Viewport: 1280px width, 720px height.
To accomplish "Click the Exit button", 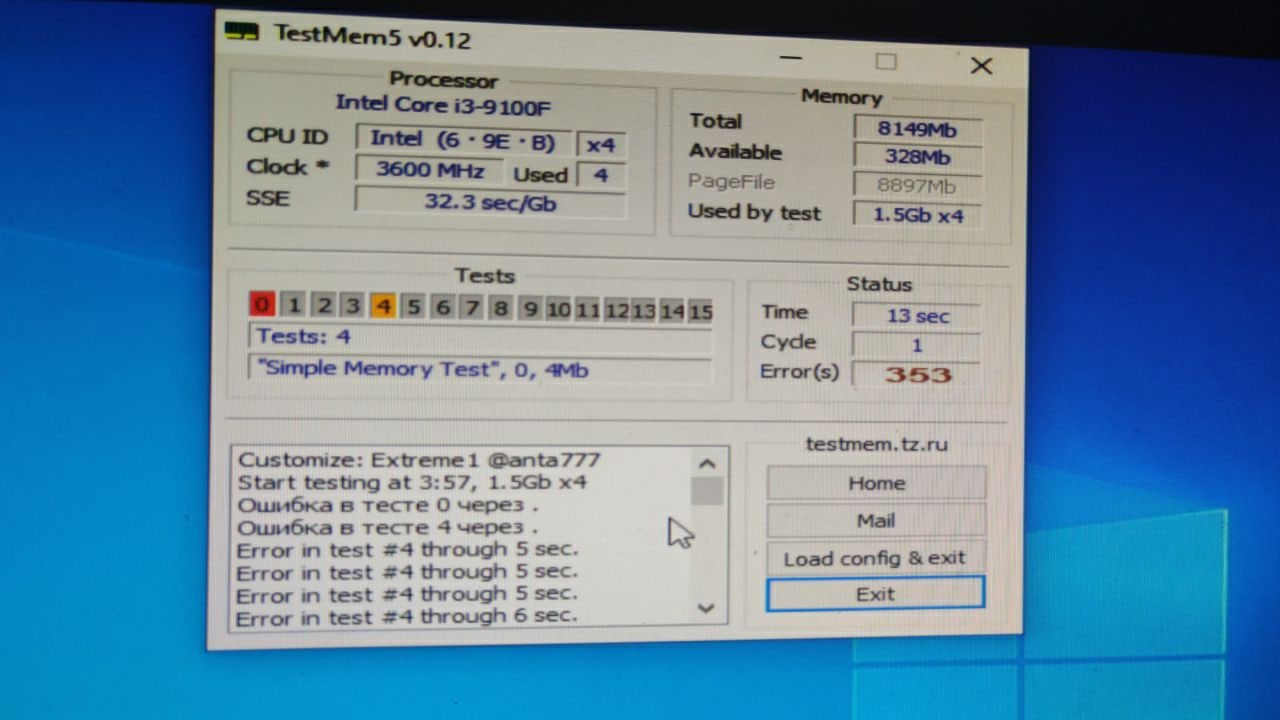I will pyautogui.click(x=875, y=593).
